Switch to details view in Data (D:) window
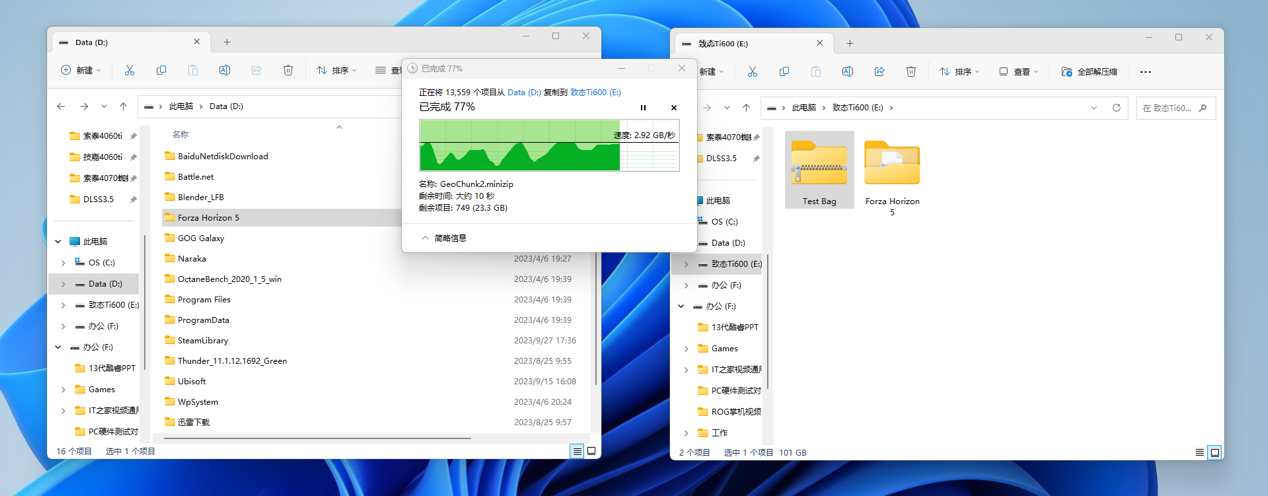1268x496 pixels. [x=577, y=451]
